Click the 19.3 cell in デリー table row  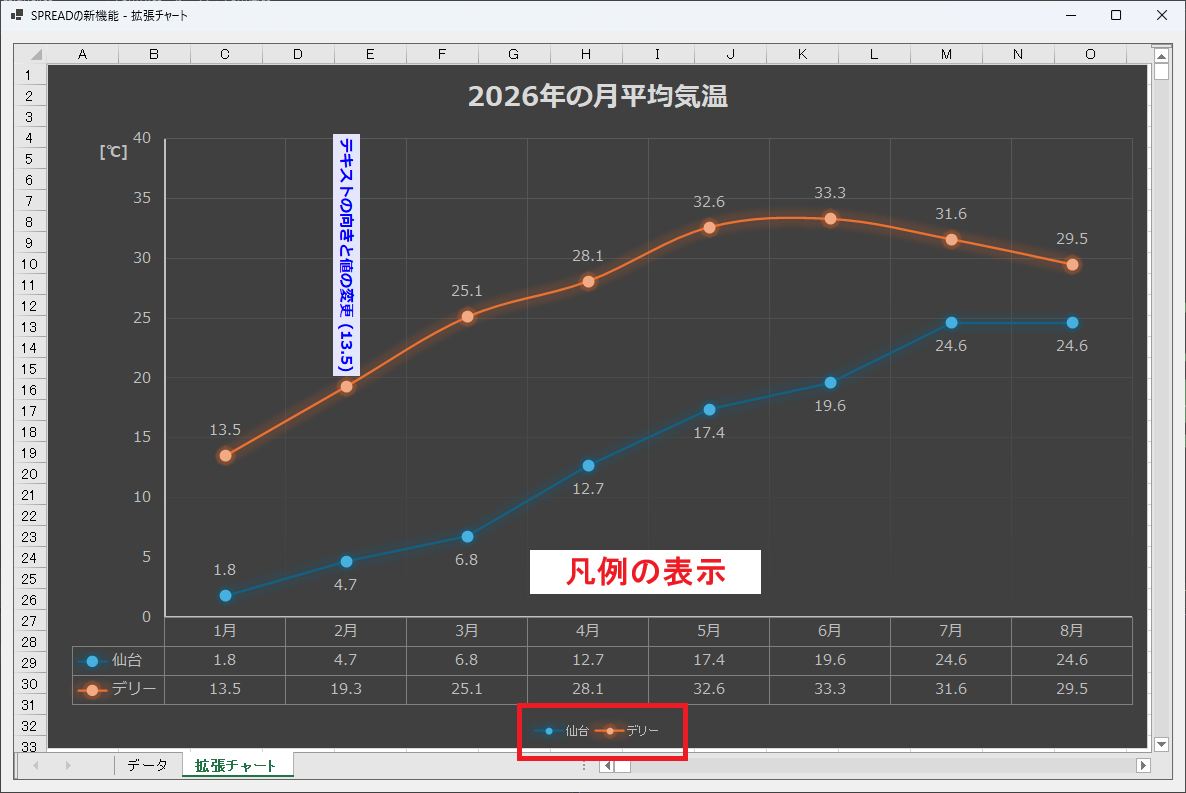(346, 689)
